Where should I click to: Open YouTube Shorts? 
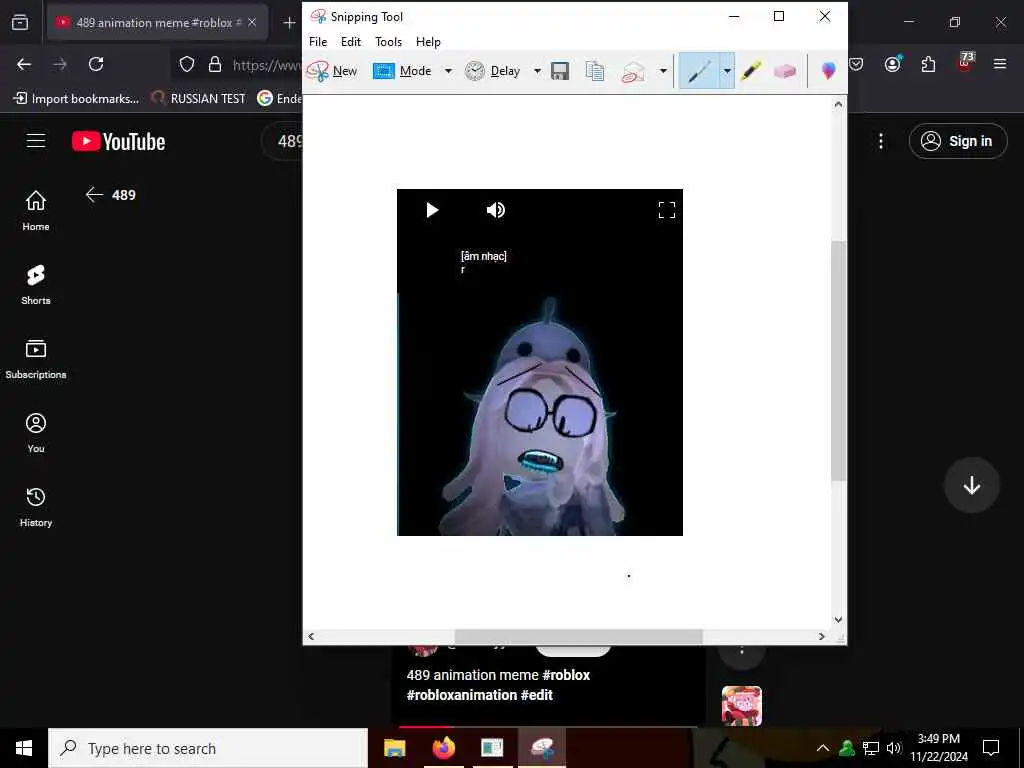(36, 285)
